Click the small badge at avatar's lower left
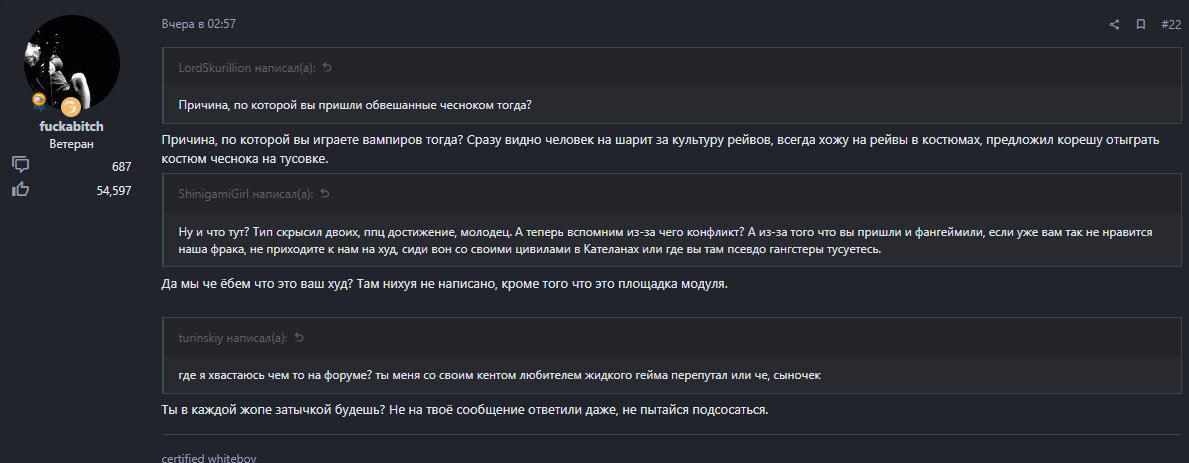The width and height of the screenshot is (1189, 463). tap(39, 100)
